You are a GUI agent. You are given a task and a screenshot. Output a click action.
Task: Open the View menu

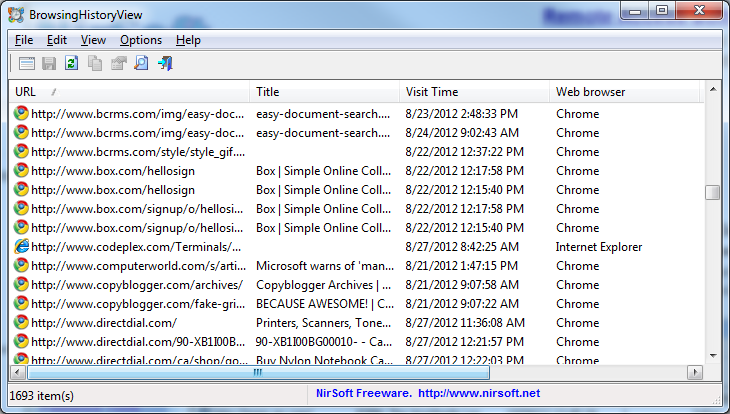(x=93, y=41)
